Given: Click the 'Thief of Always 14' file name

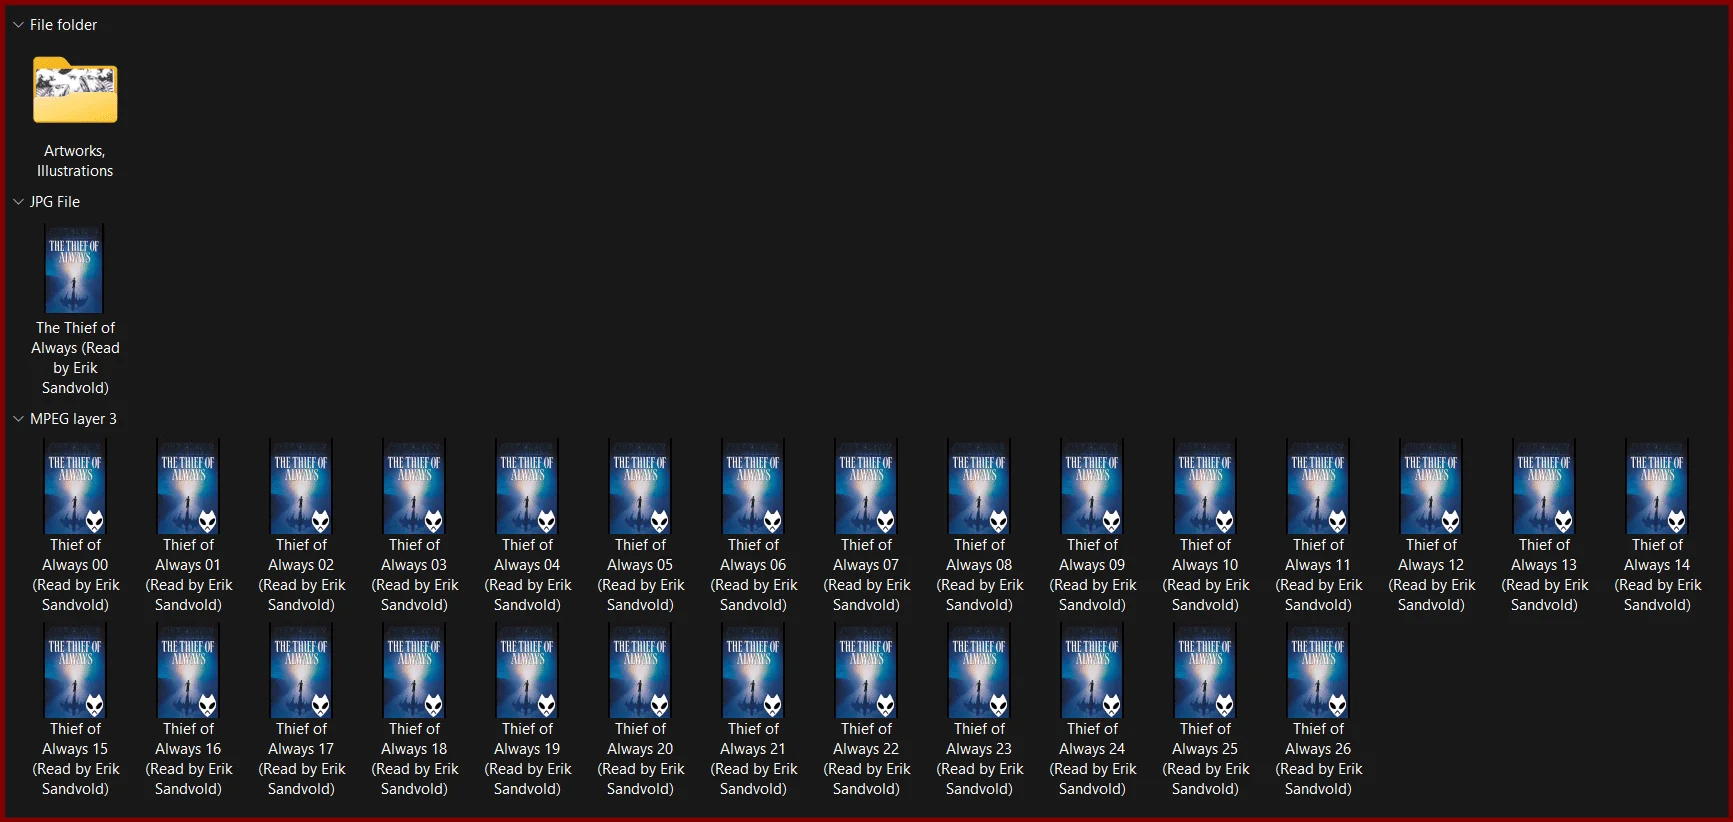Looking at the screenshot, I should pyautogui.click(x=1657, y=575).
